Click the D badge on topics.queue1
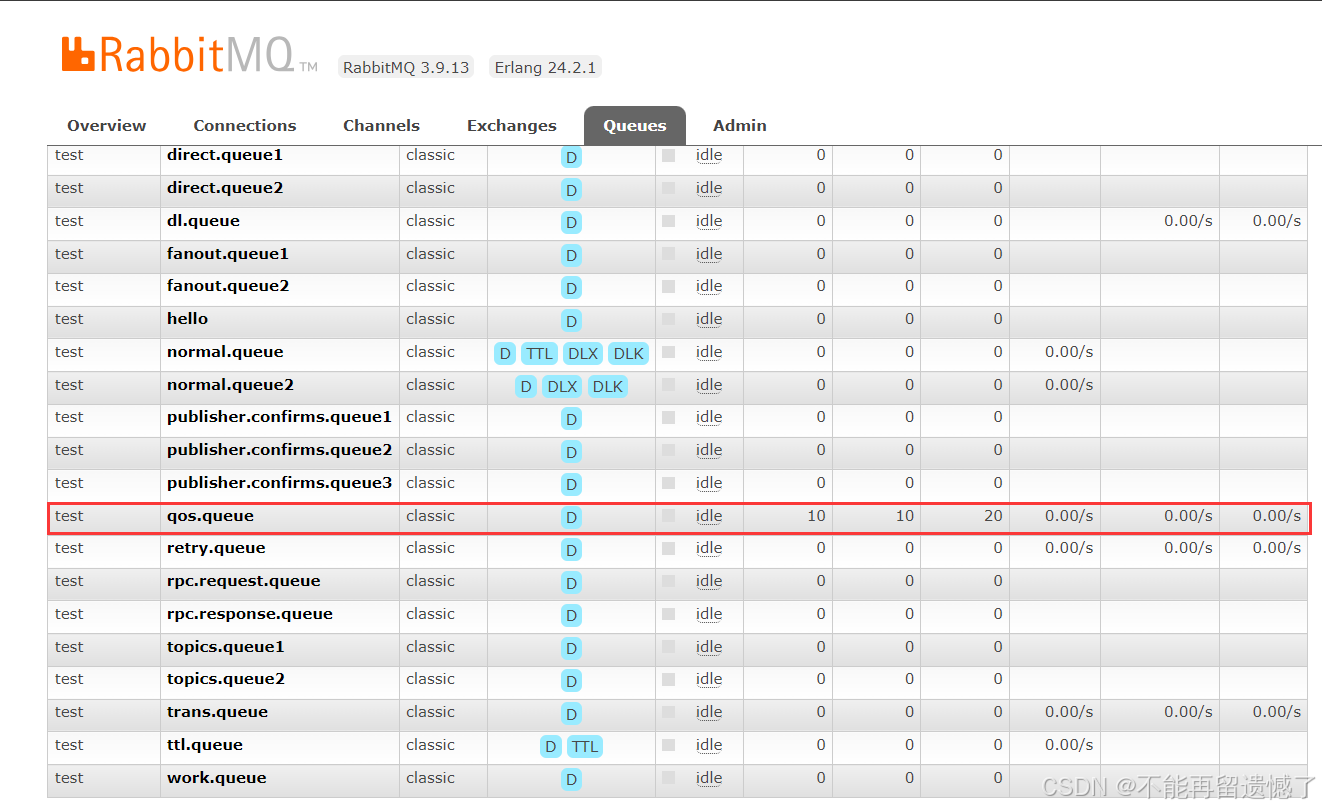Viewport: 1322px width, 809px height. click(571, 648)
